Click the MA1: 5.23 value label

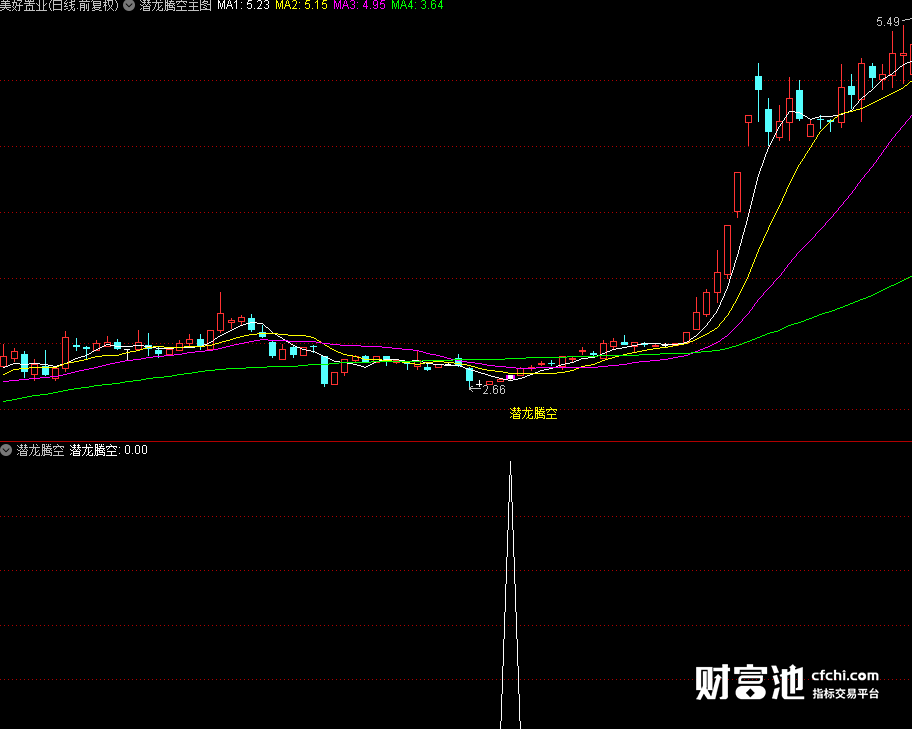[243, 5]
